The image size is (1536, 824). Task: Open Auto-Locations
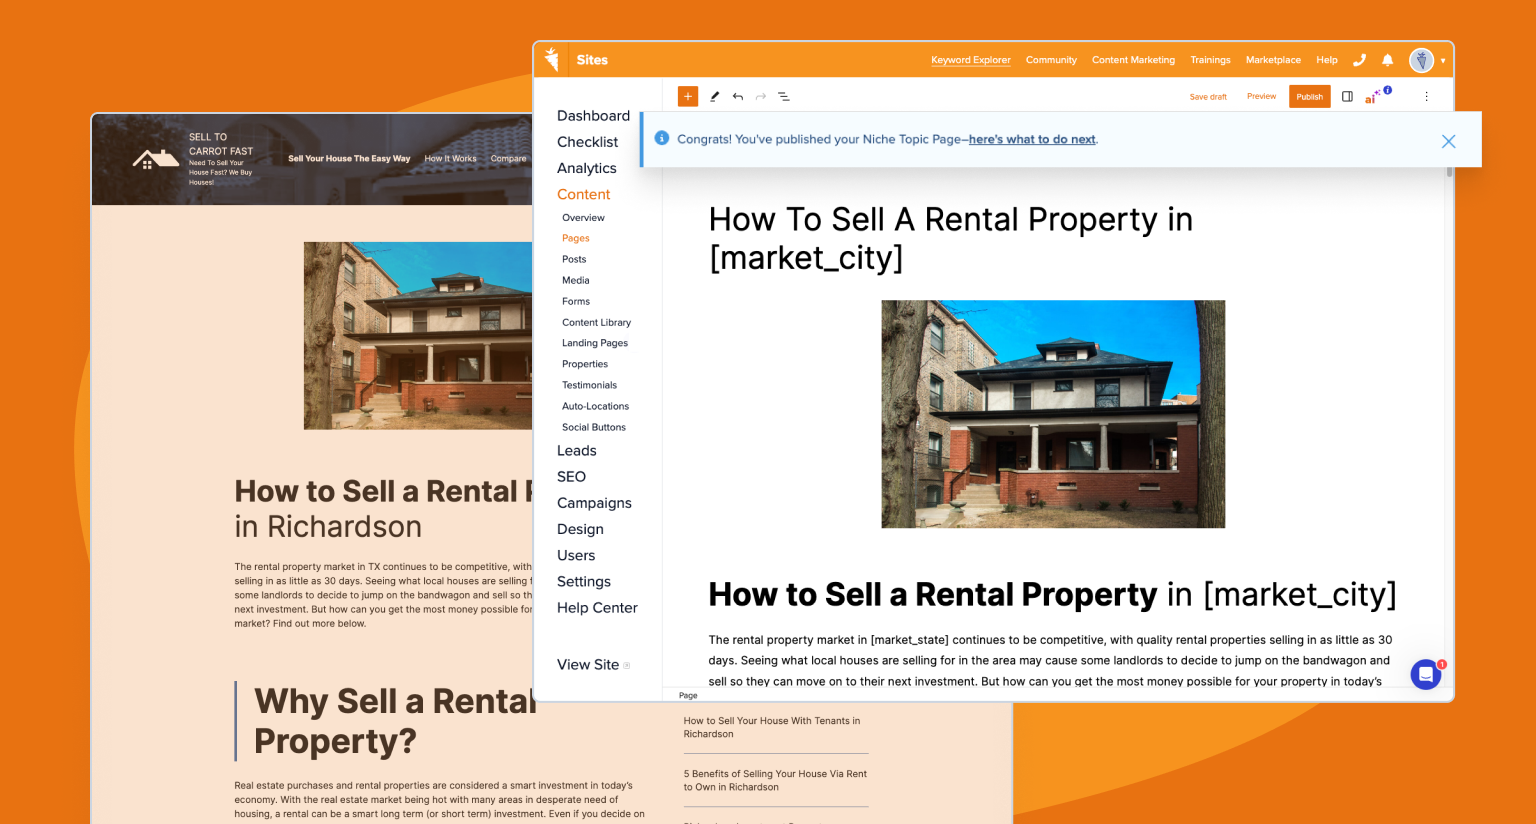point(595,406)
